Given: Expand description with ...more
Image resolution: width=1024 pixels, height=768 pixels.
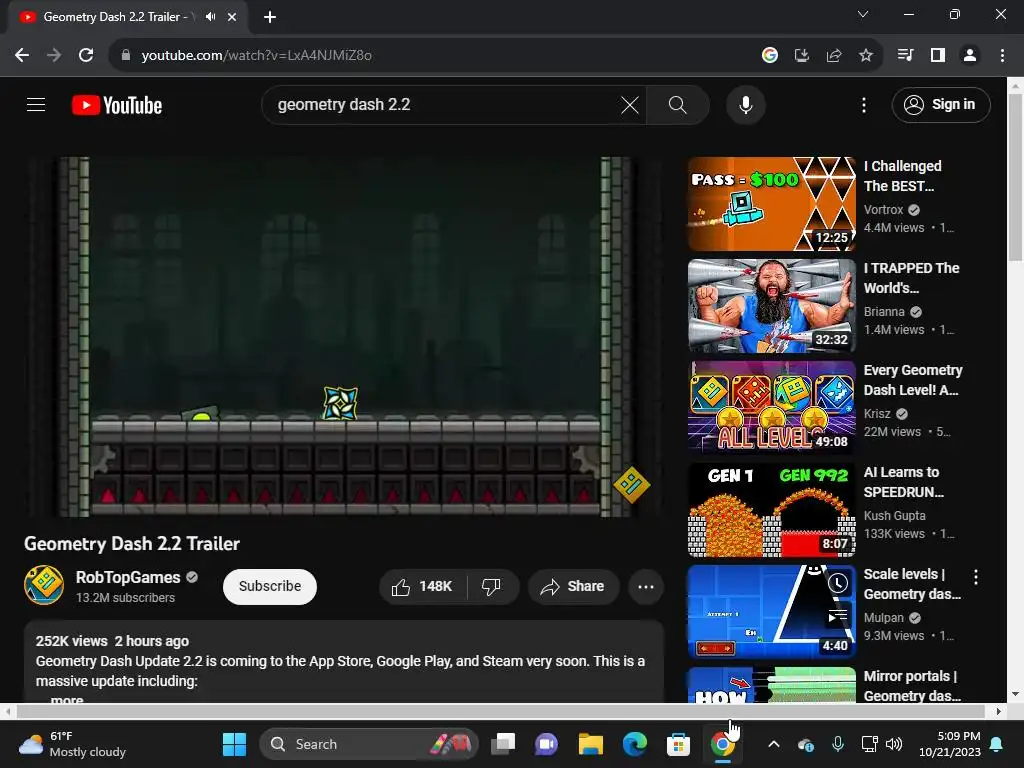Looking at the screenshot, I should click(x=65, y=699).
